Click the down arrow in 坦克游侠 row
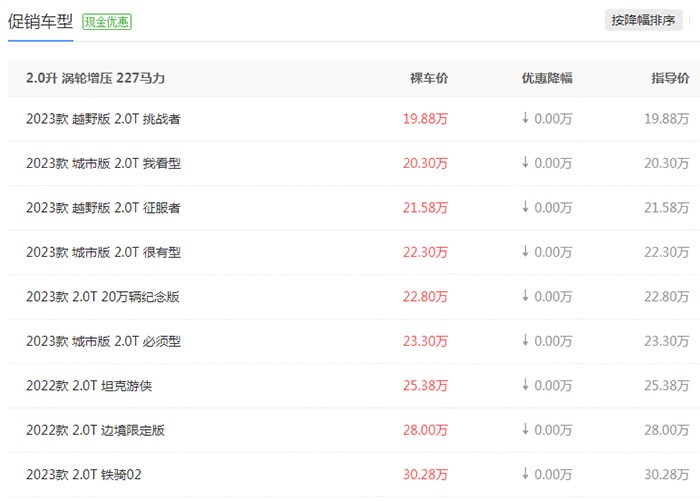 click(x=525, y=384)
